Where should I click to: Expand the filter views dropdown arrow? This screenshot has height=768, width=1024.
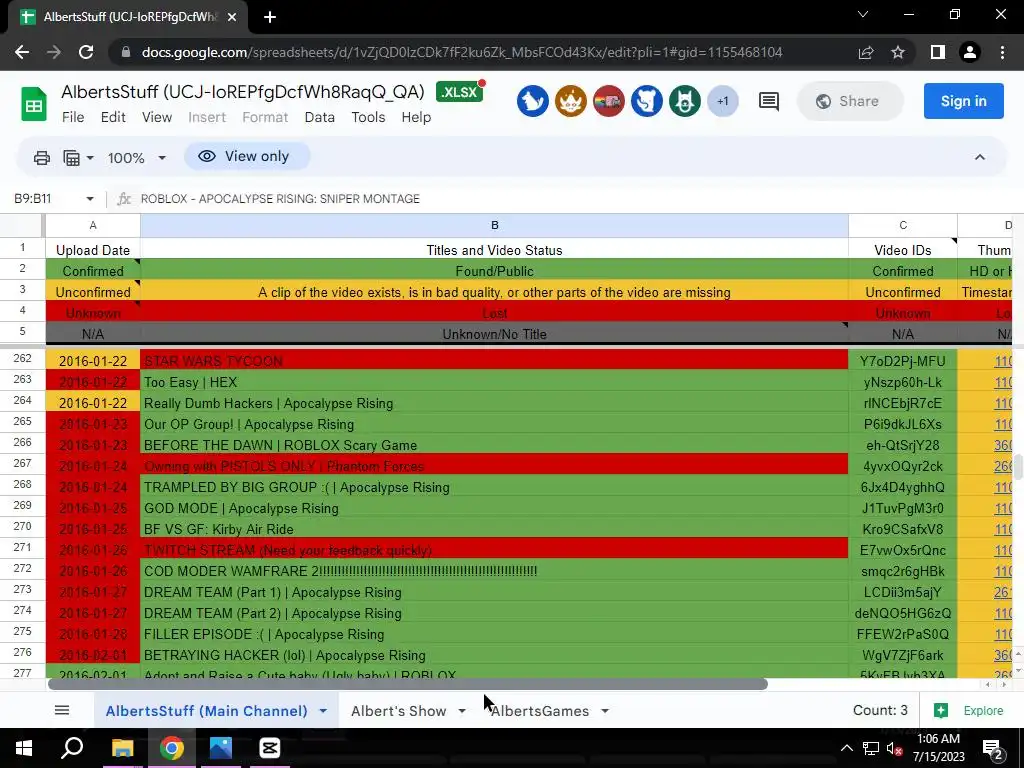90,158
